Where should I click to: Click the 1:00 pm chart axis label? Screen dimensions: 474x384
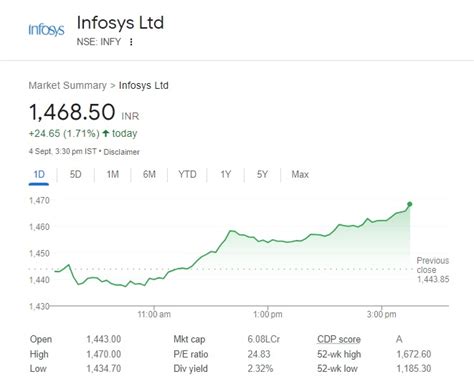tap(268, 314)
